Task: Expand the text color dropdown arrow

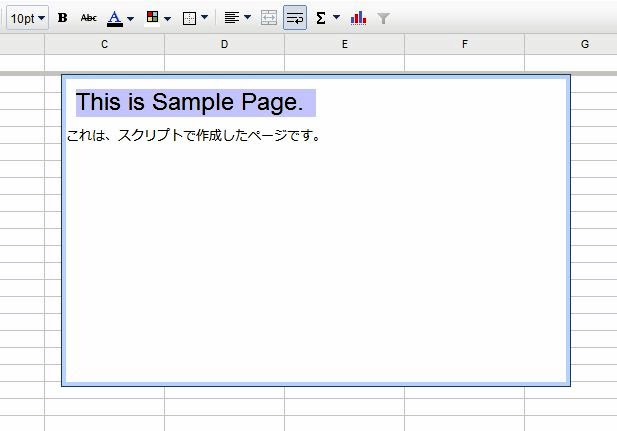Action: pyautogui.click(x=131, y=18)
